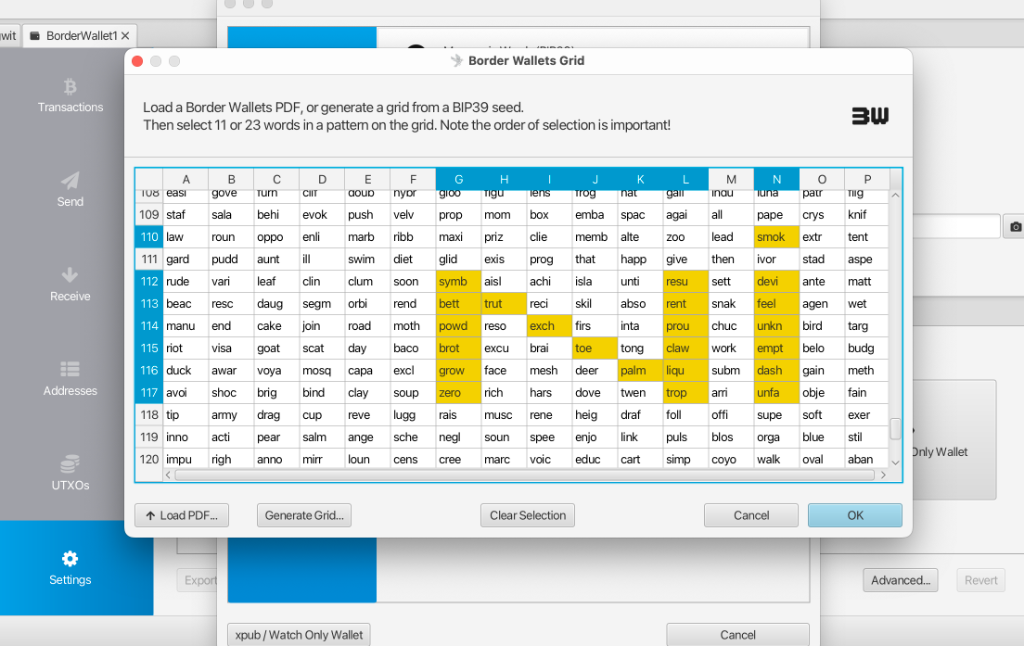Click the BW logo in dialog
1024x646 pixels.
(x=870, y=116)
